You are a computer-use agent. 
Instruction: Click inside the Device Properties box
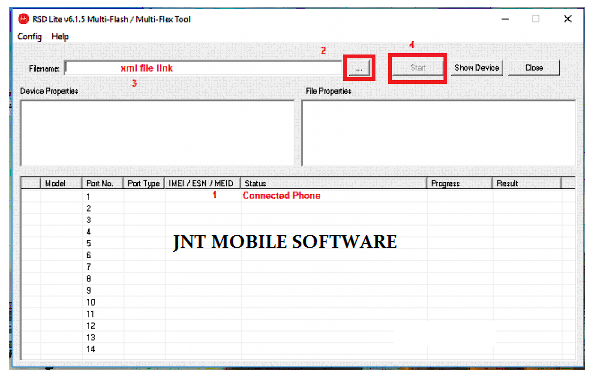coord(157,133)
